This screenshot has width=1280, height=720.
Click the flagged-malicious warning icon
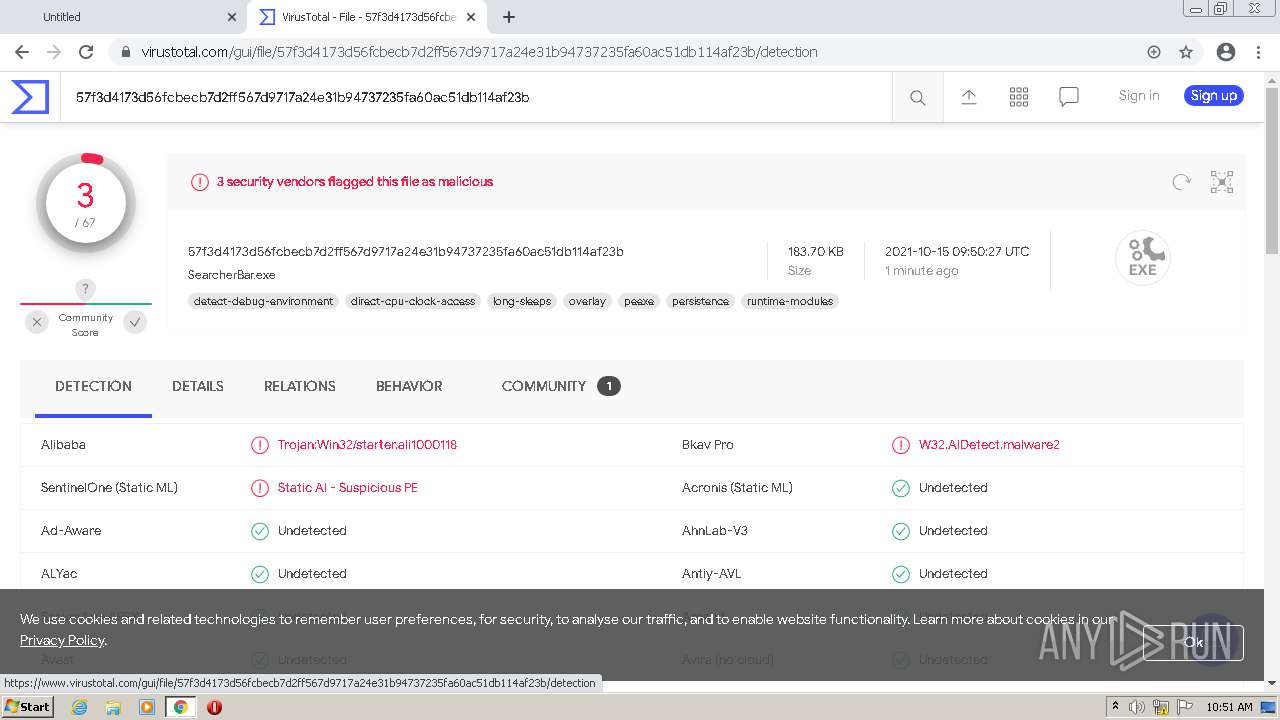[x=200, y=182]
